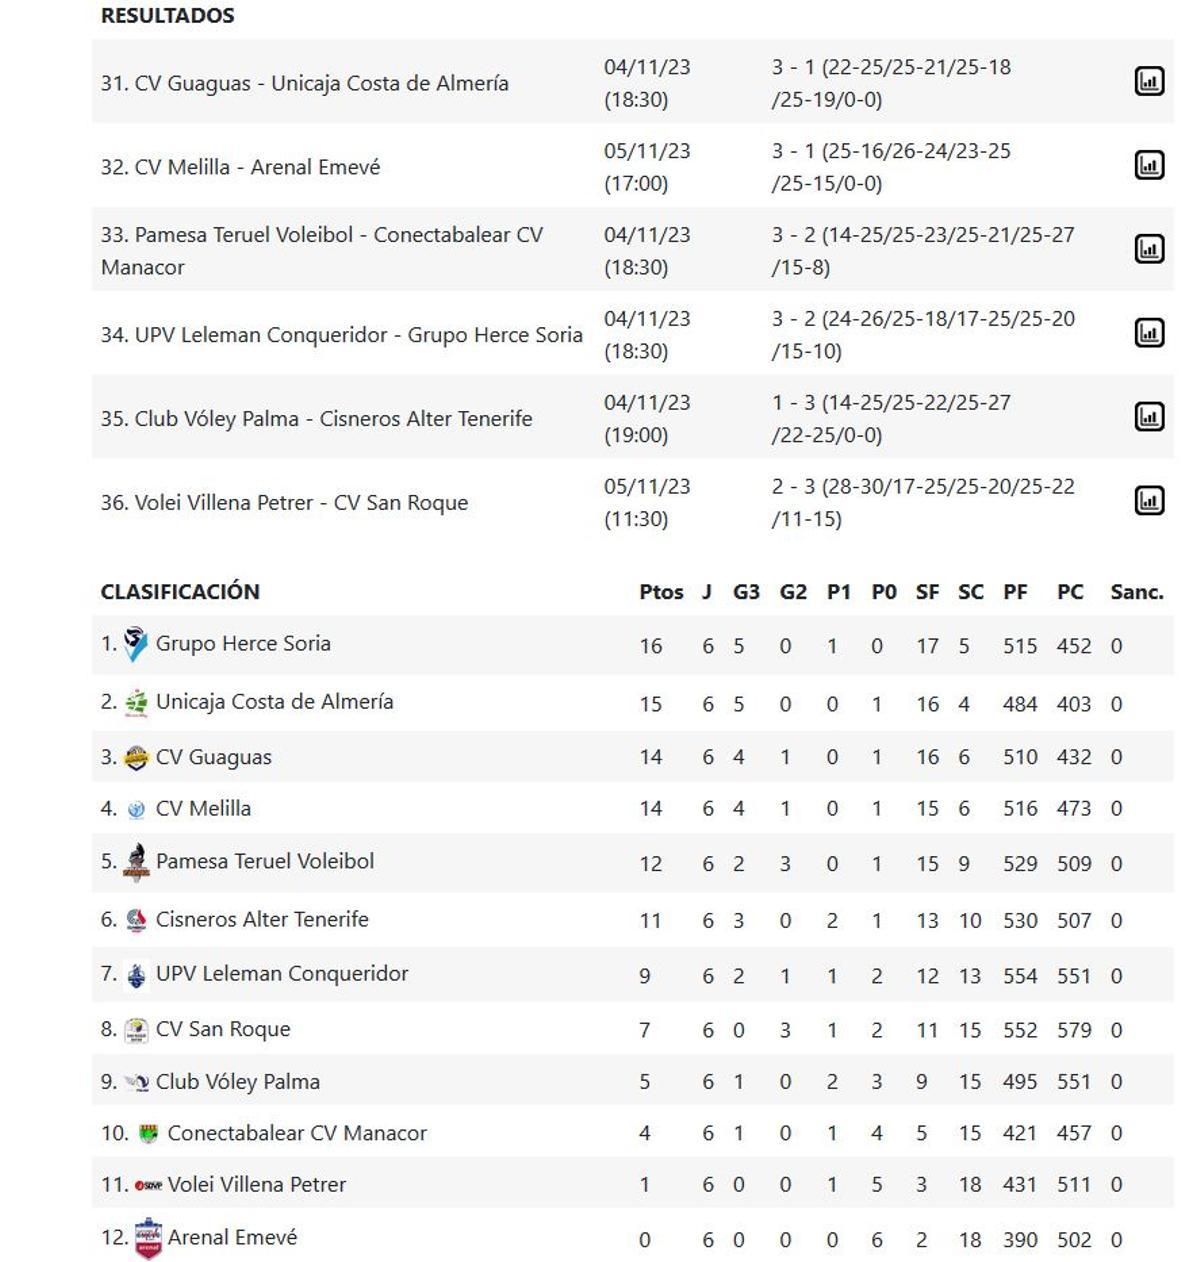This screenshot has height=1262, width=1200.
Task: Click the PF column header
Action: 1016,591
